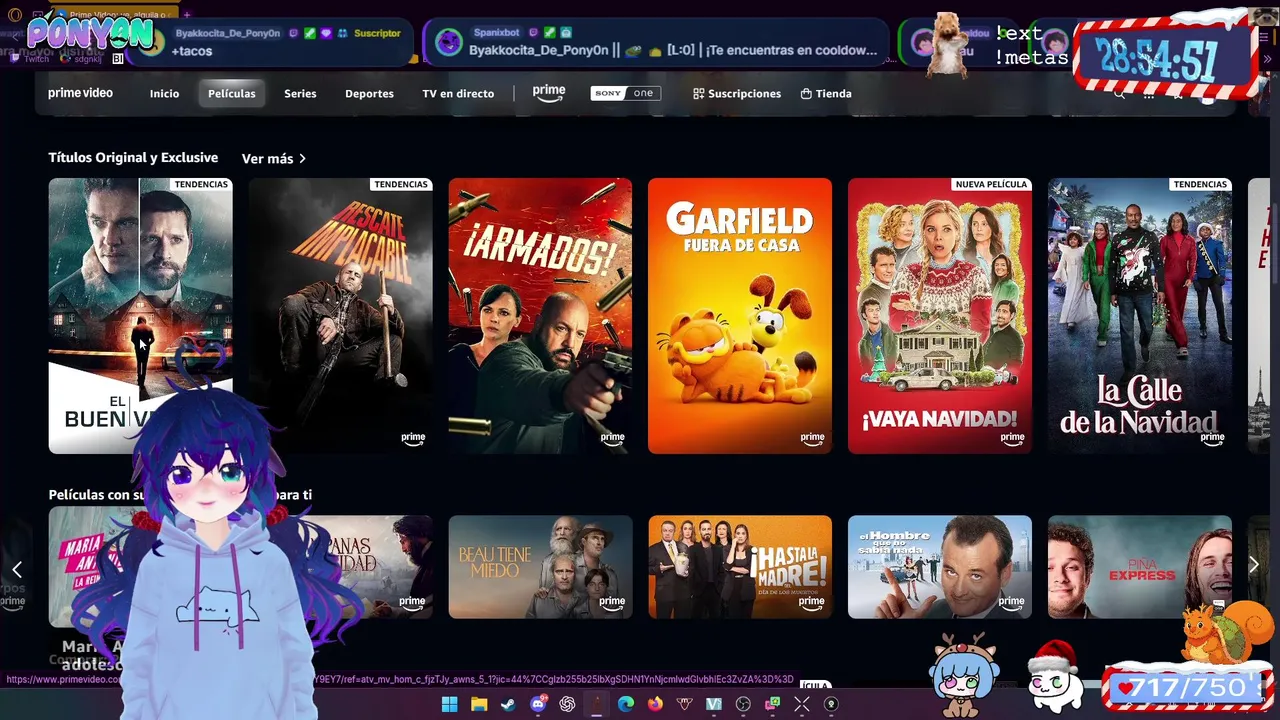
Task: Open the Deportes tab
Action: pos(369,93)
